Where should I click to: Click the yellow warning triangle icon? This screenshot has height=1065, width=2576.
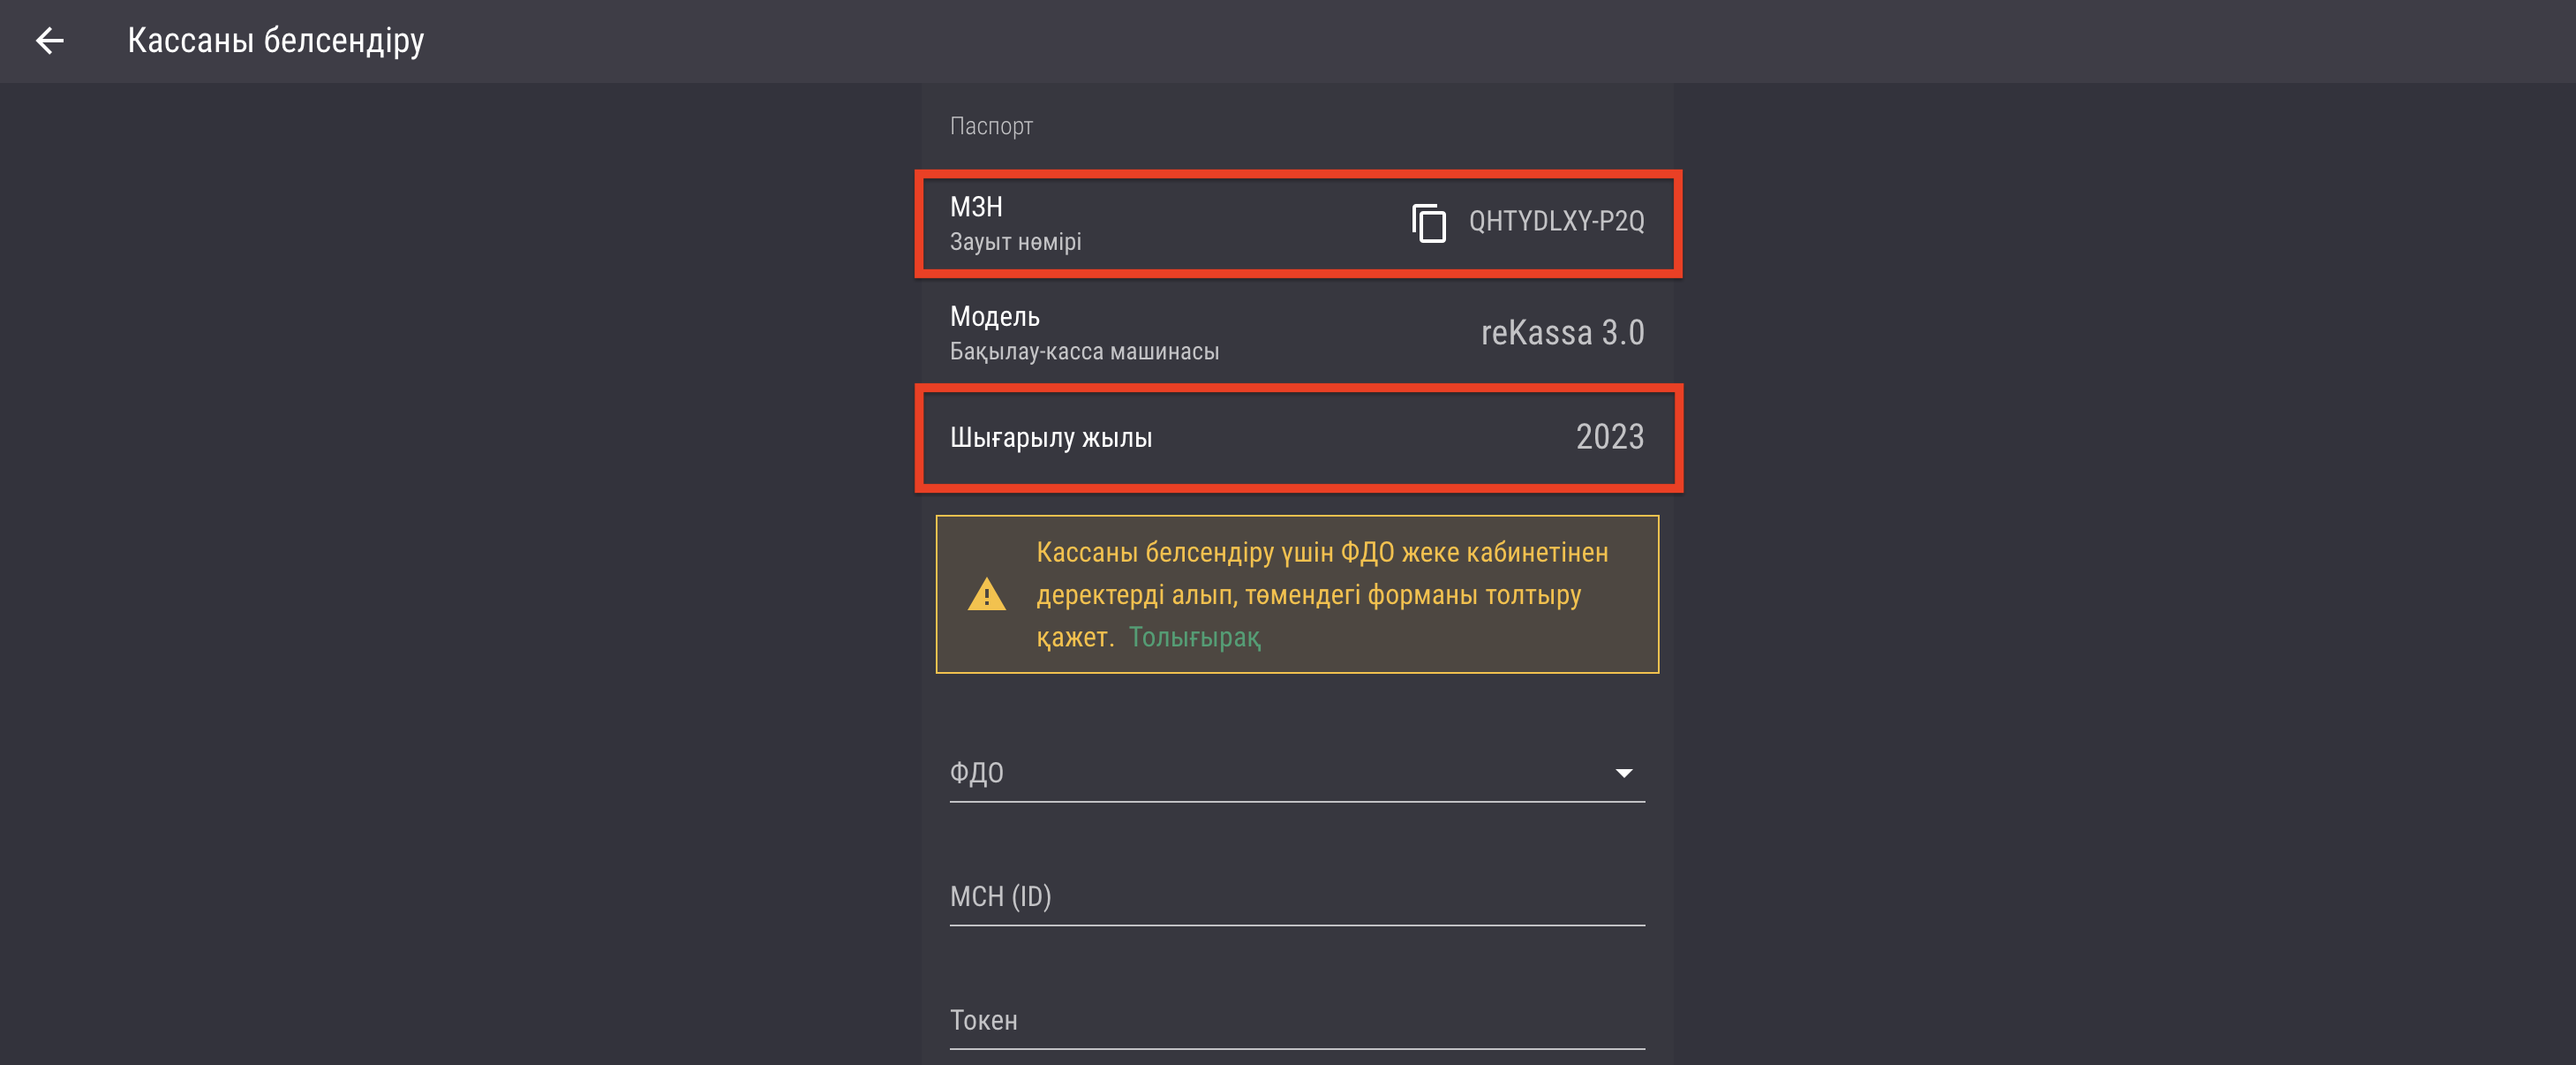click(986, 595)
